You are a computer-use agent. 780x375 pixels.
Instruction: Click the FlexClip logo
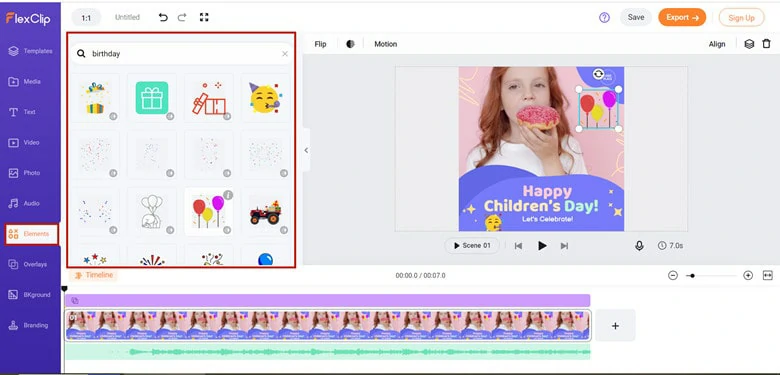pos(28,18)
